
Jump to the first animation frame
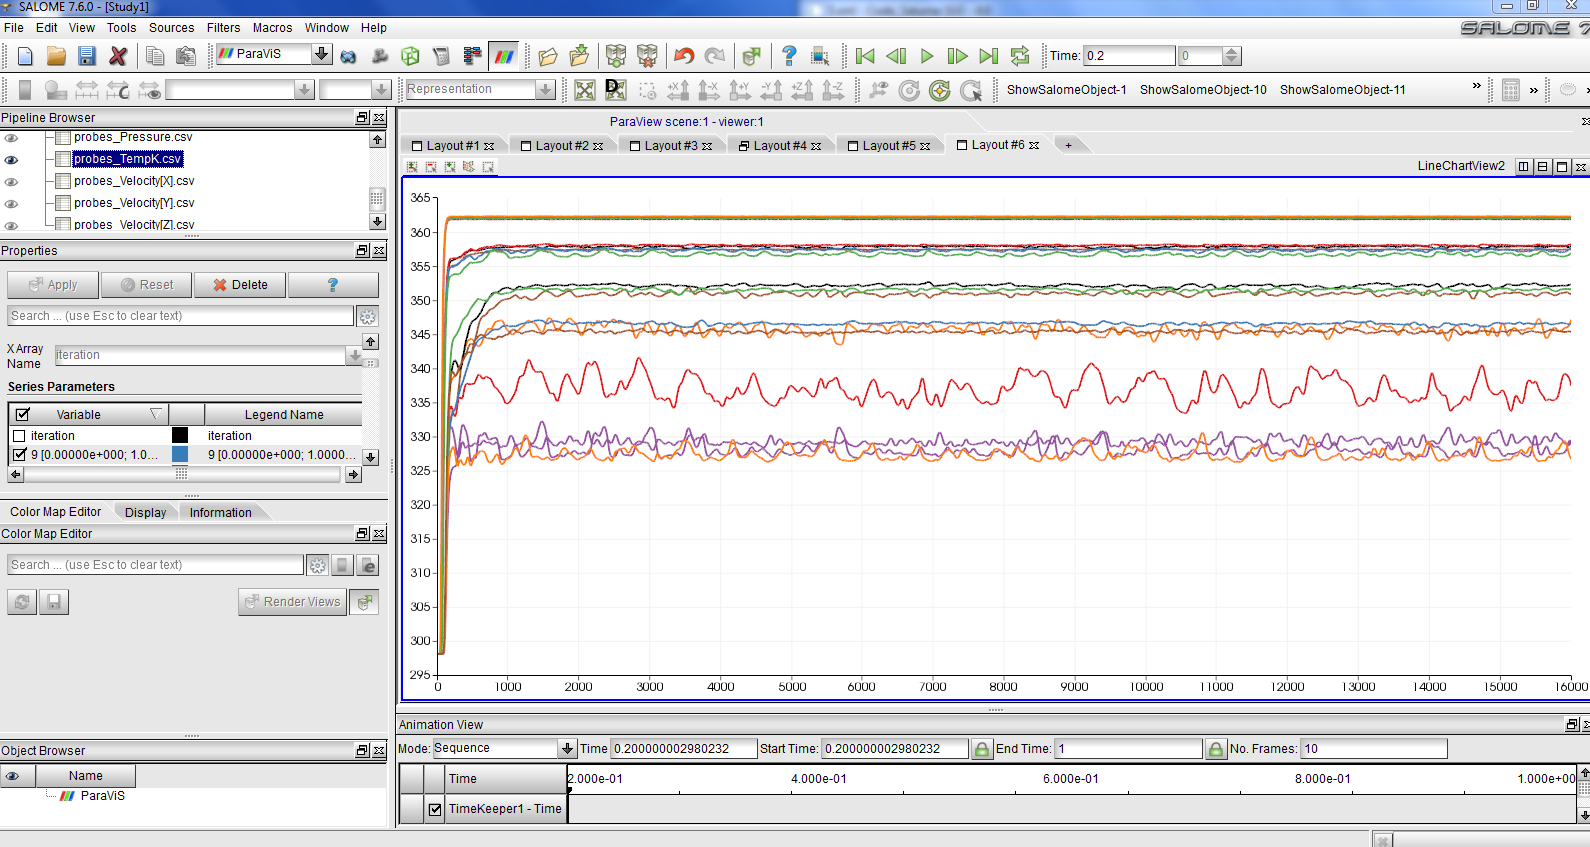click(x=865, y=56)
